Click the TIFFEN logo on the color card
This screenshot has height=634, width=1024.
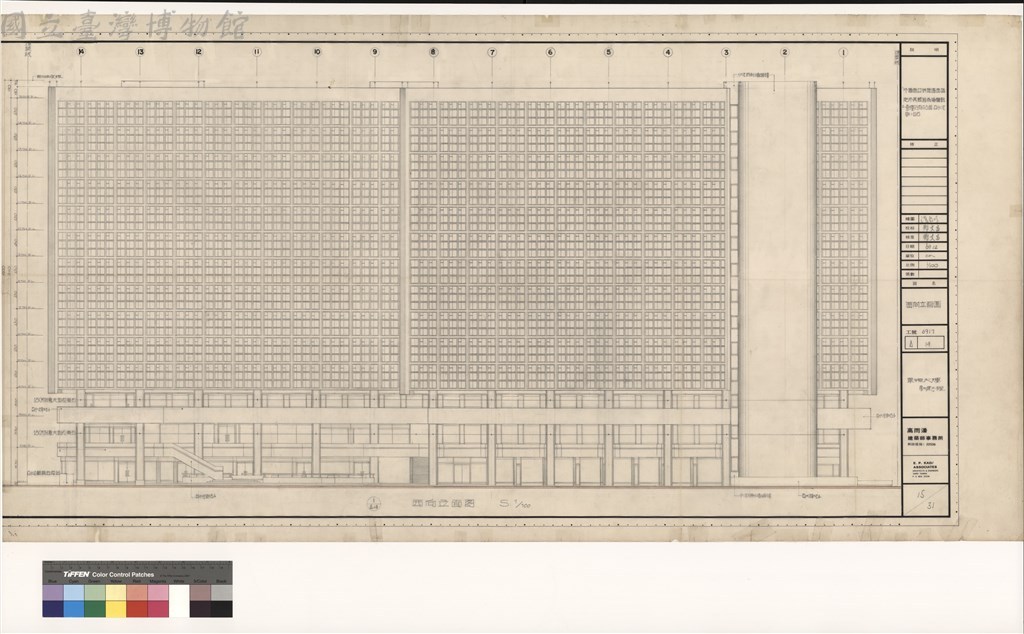pos(76,575)
